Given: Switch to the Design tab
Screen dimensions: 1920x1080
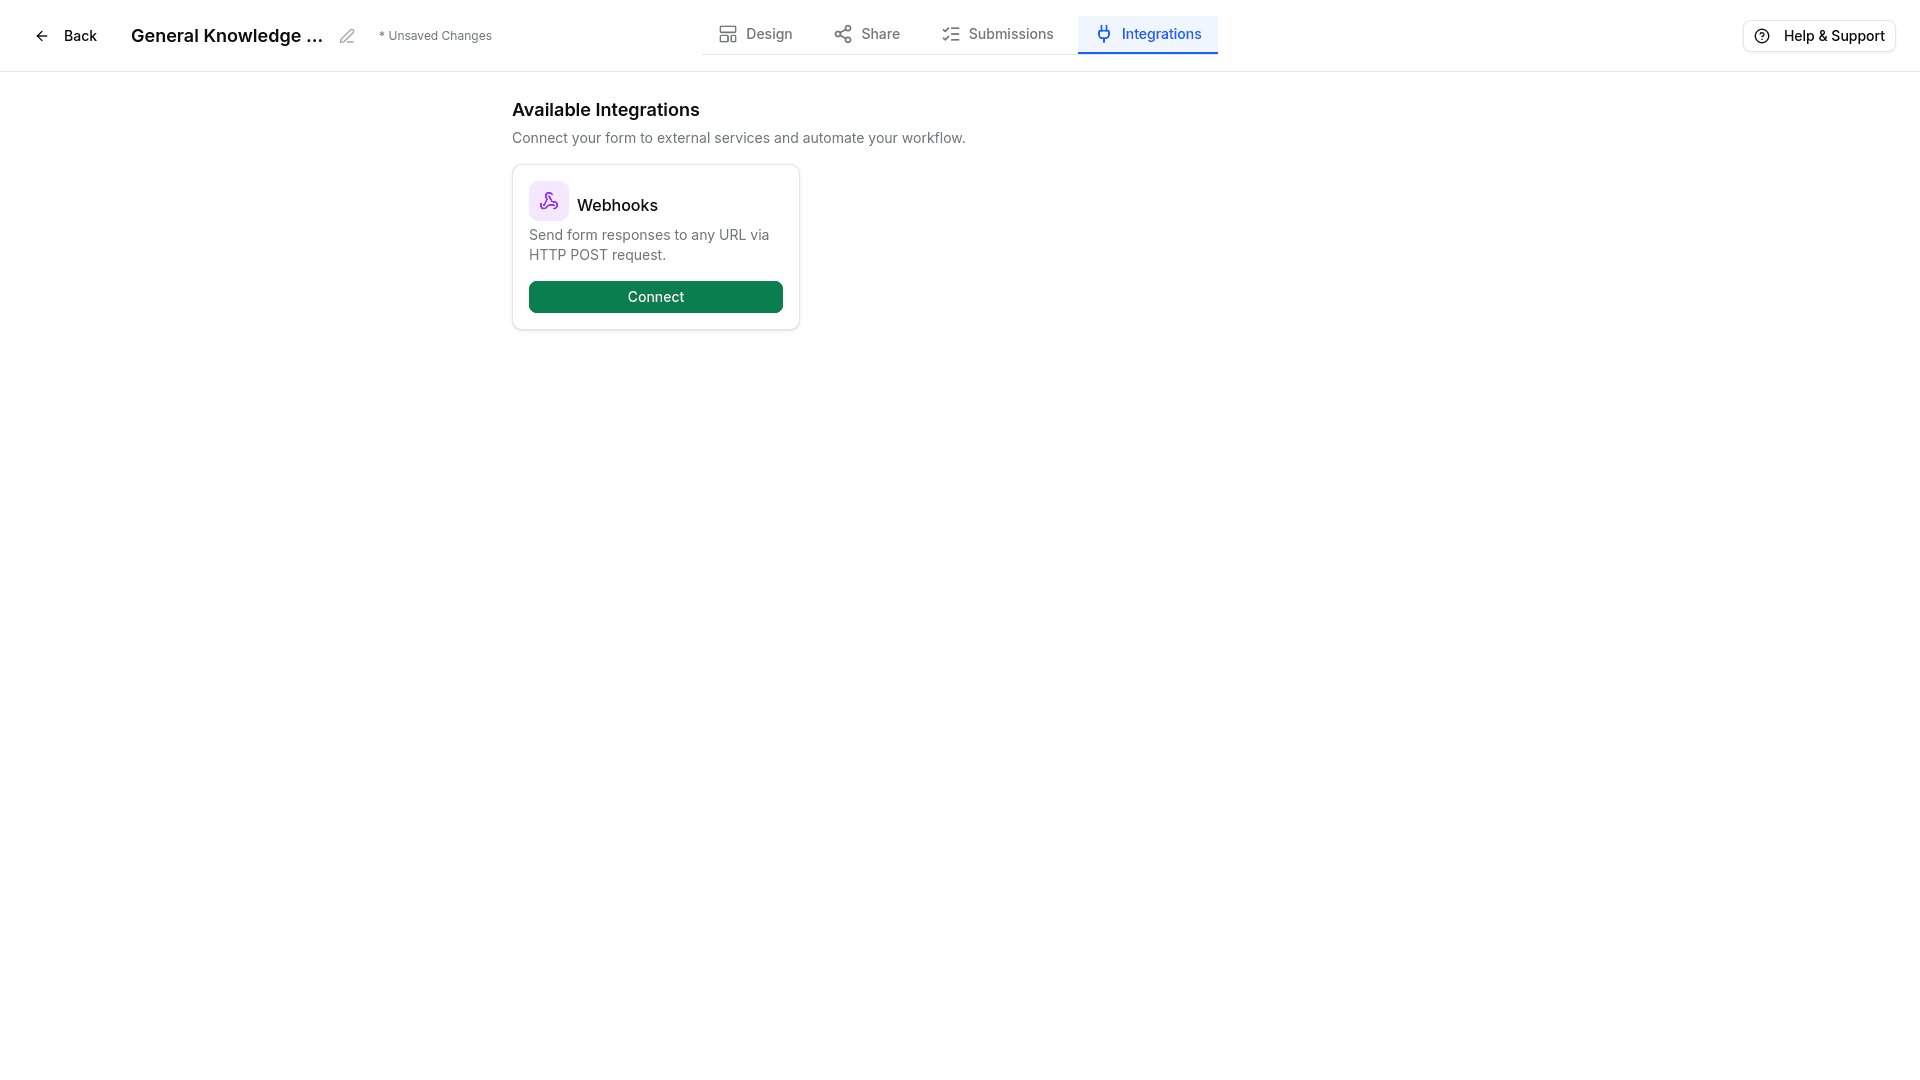Looking at the screenshot, I should pyautogui.click(x=755, y=33).
